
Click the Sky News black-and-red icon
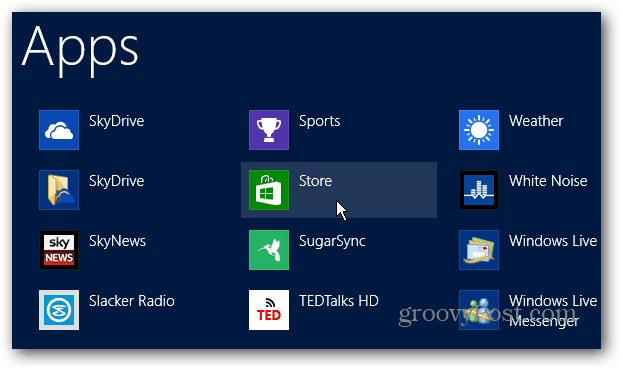point(59,250)
